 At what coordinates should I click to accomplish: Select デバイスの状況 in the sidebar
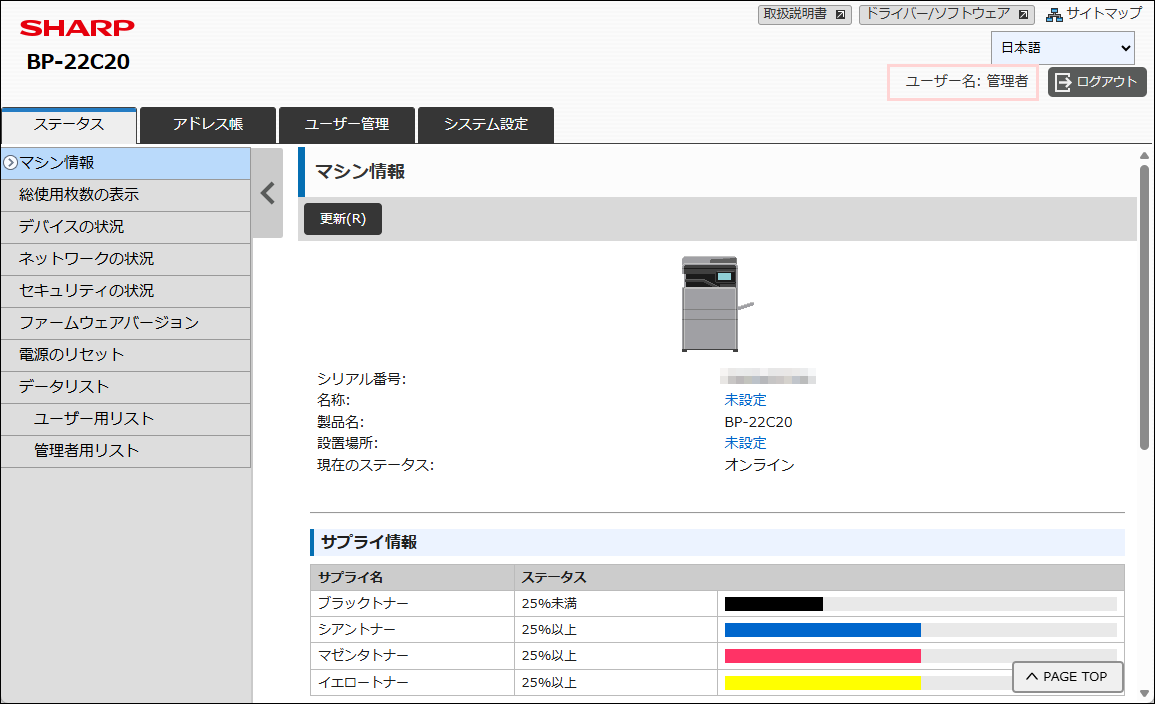point(126,227)
